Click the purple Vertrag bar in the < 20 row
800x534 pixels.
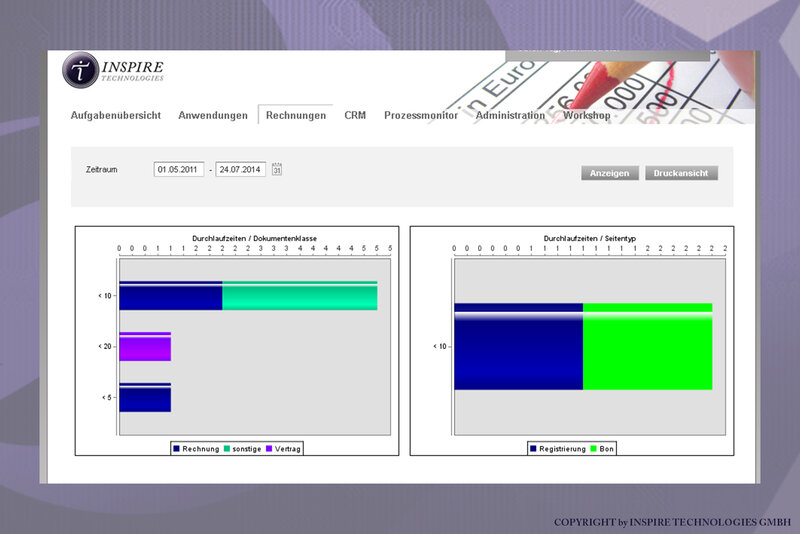(145, 347)
